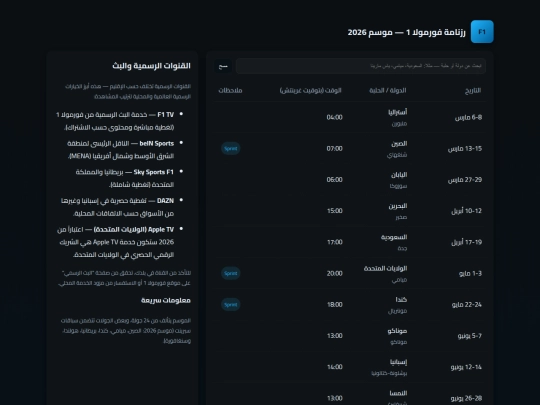540x405 pixels.
Task: Select the 27-29 مارس date cell
Action: (465, 180)
